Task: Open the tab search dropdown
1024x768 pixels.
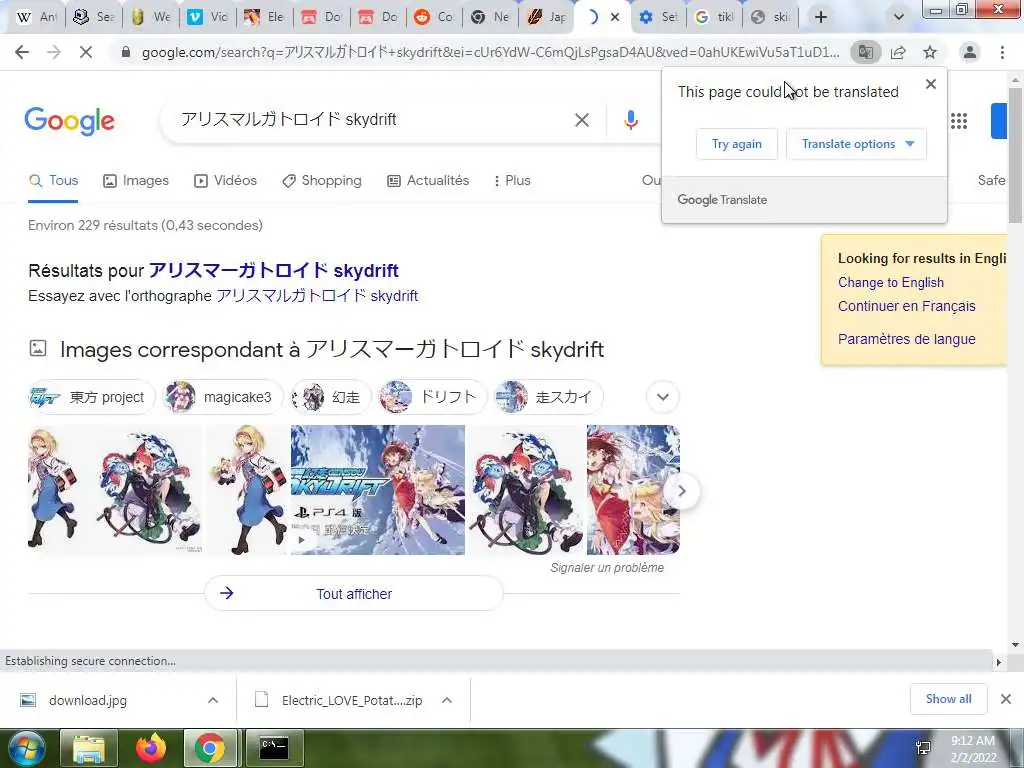Action: point(899,17)
